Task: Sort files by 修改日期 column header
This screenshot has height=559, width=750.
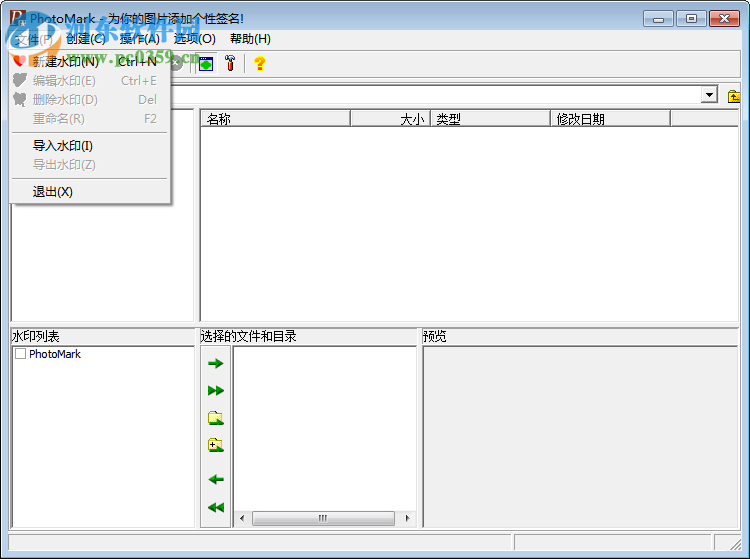Action: click(x=610, y=119)
